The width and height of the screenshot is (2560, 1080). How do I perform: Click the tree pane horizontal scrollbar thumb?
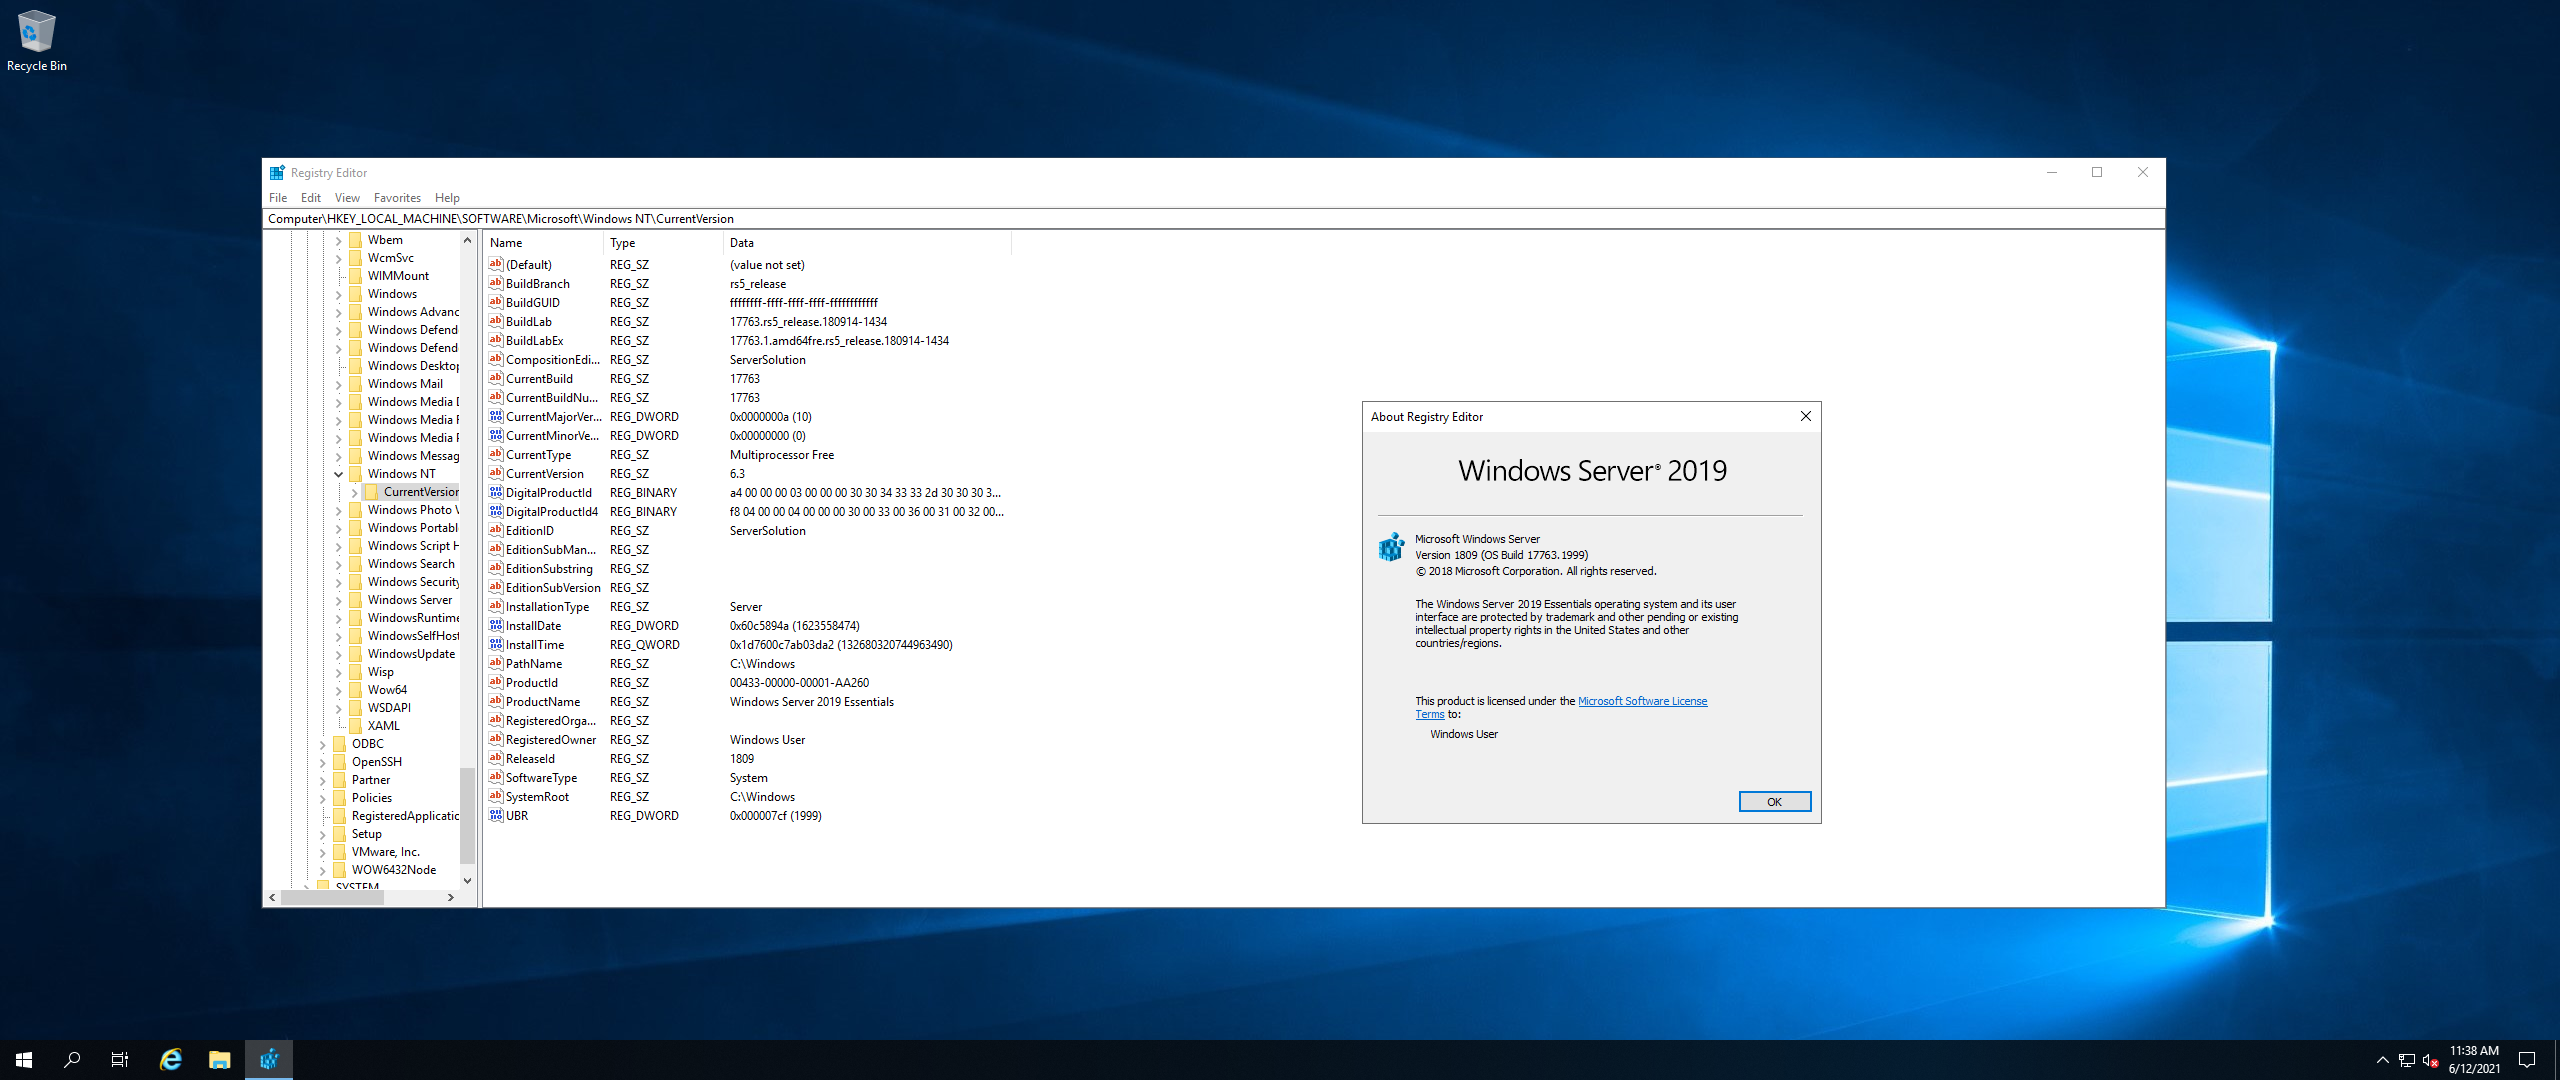tap(332, 898)
